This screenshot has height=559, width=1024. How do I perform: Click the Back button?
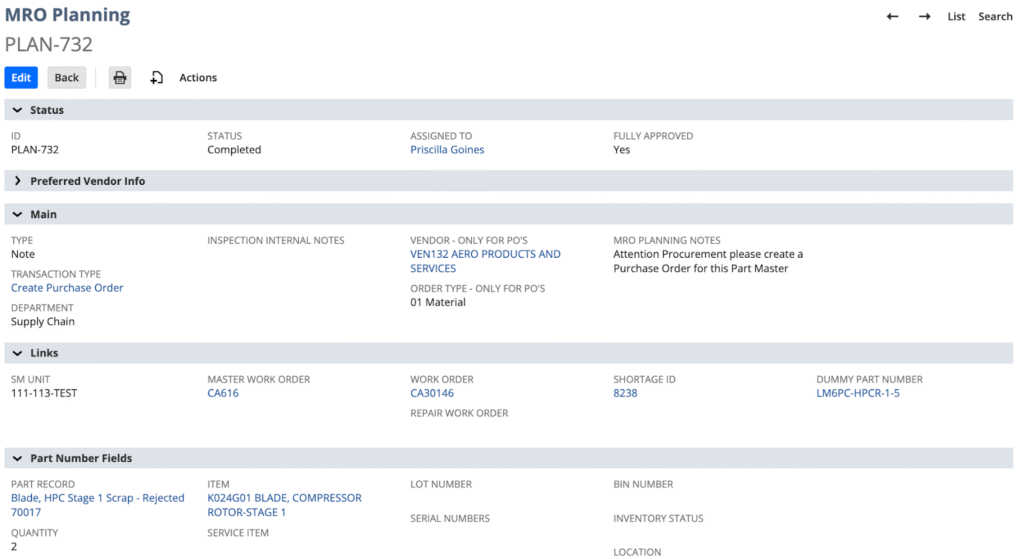pyautogui.click(x=67, y=78)
